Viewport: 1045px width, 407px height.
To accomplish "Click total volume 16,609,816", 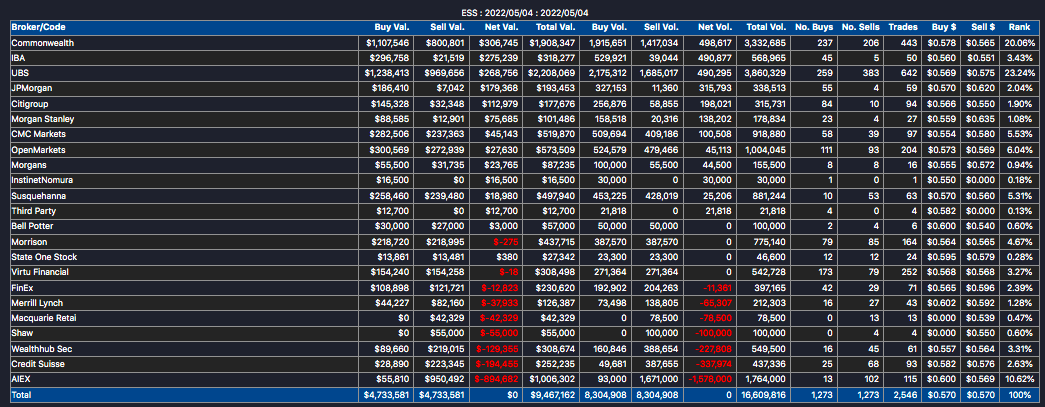I will [762, 395].
